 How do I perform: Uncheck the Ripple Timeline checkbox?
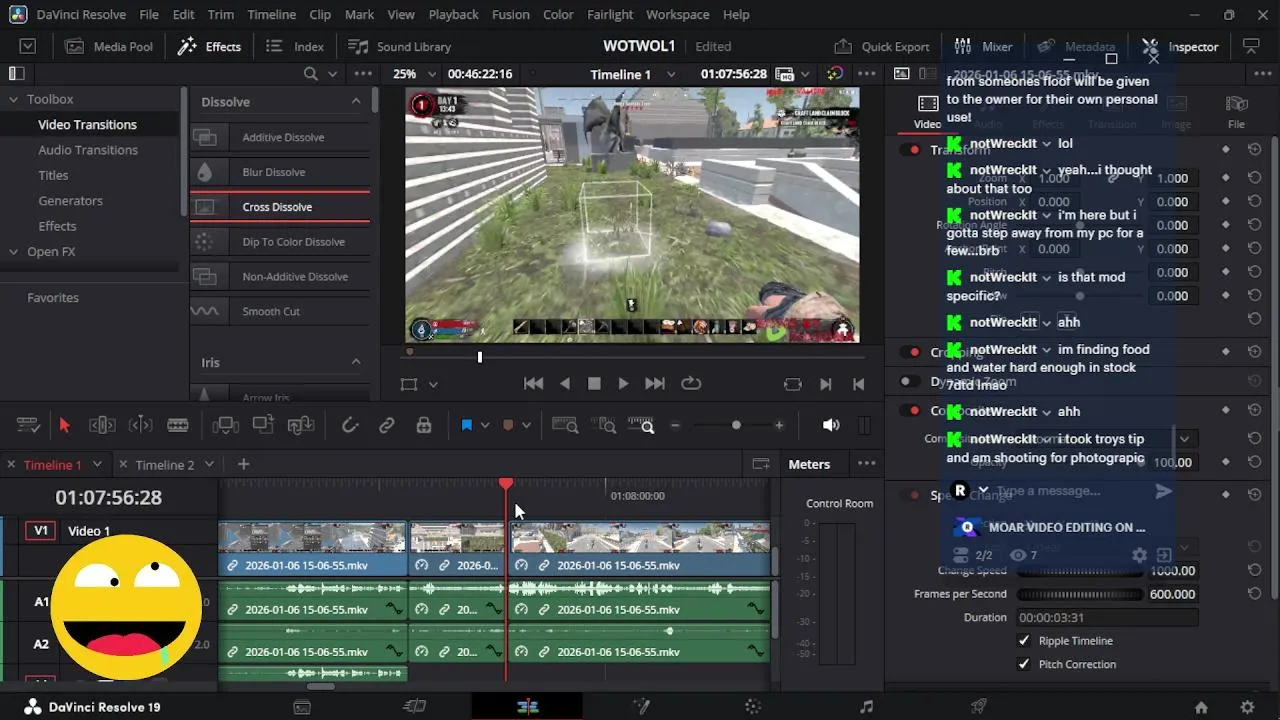1024,641
